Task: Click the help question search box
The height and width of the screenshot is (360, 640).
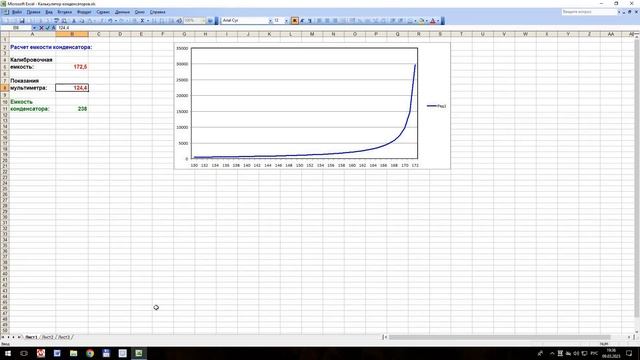Action: coord(589,12)
